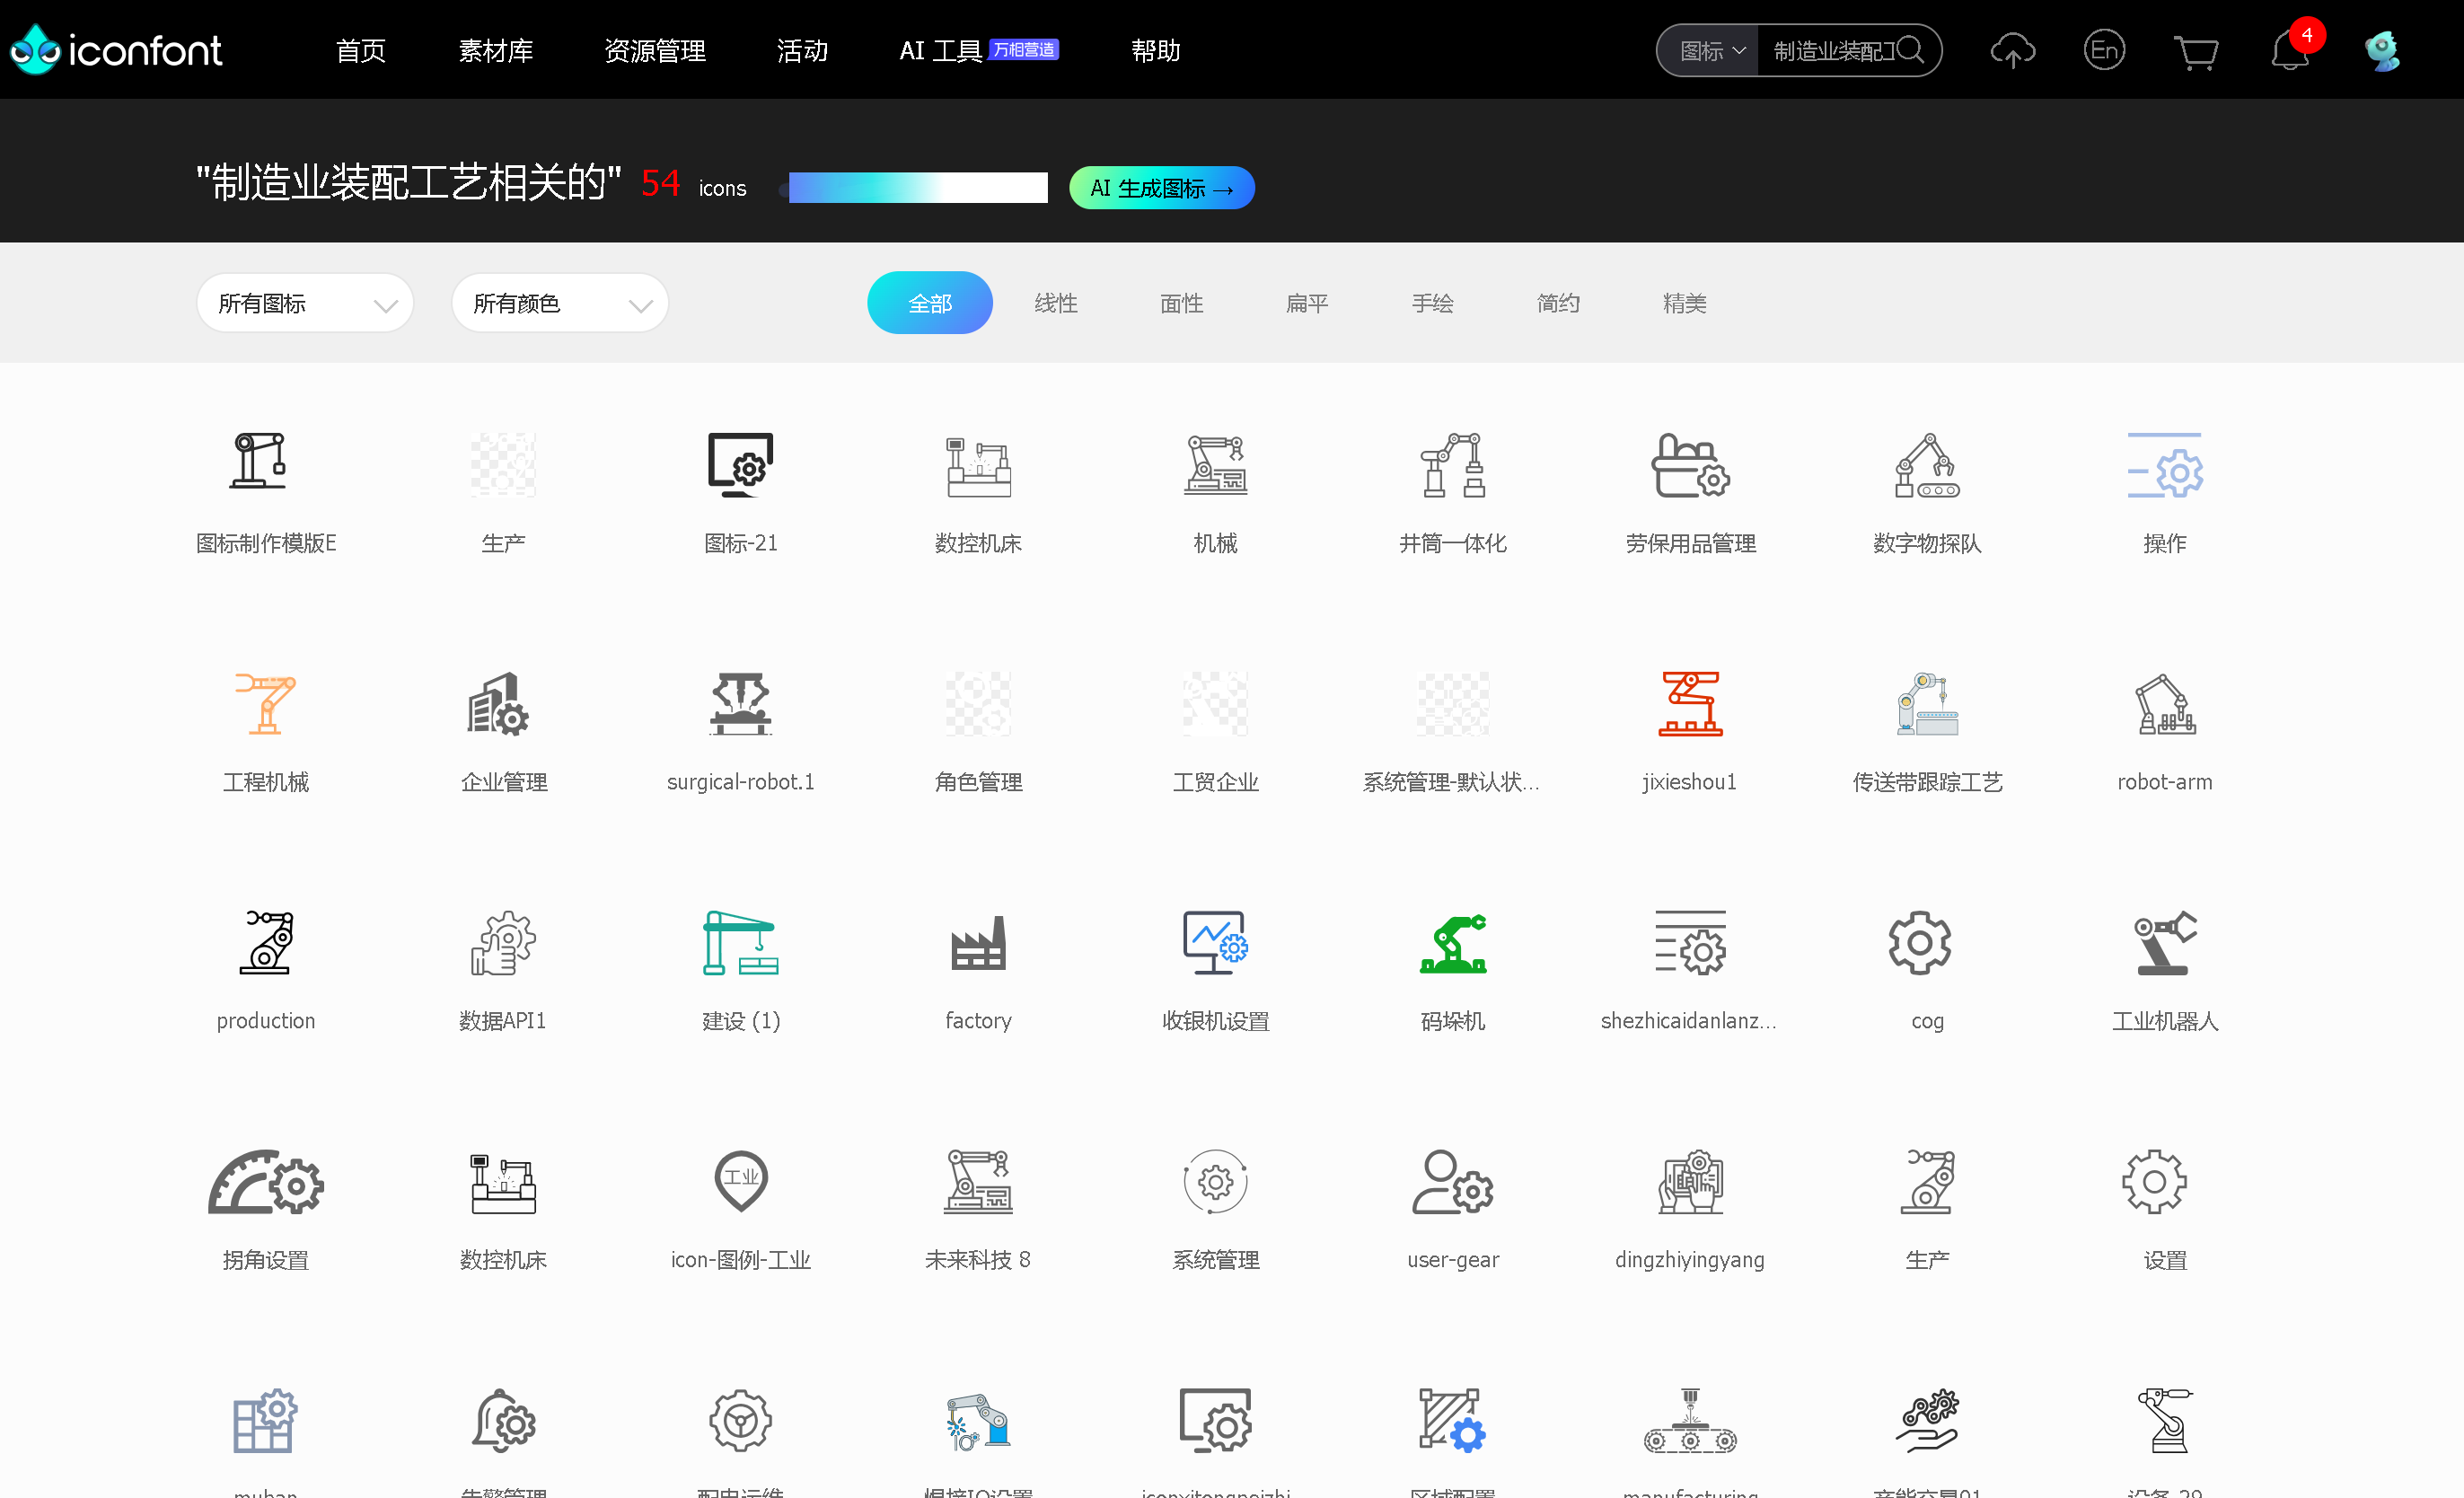The width and height of the screenshot is (2464, 1498).
Task: Click the AI 生成图标 button
Action: [1161, 188]
